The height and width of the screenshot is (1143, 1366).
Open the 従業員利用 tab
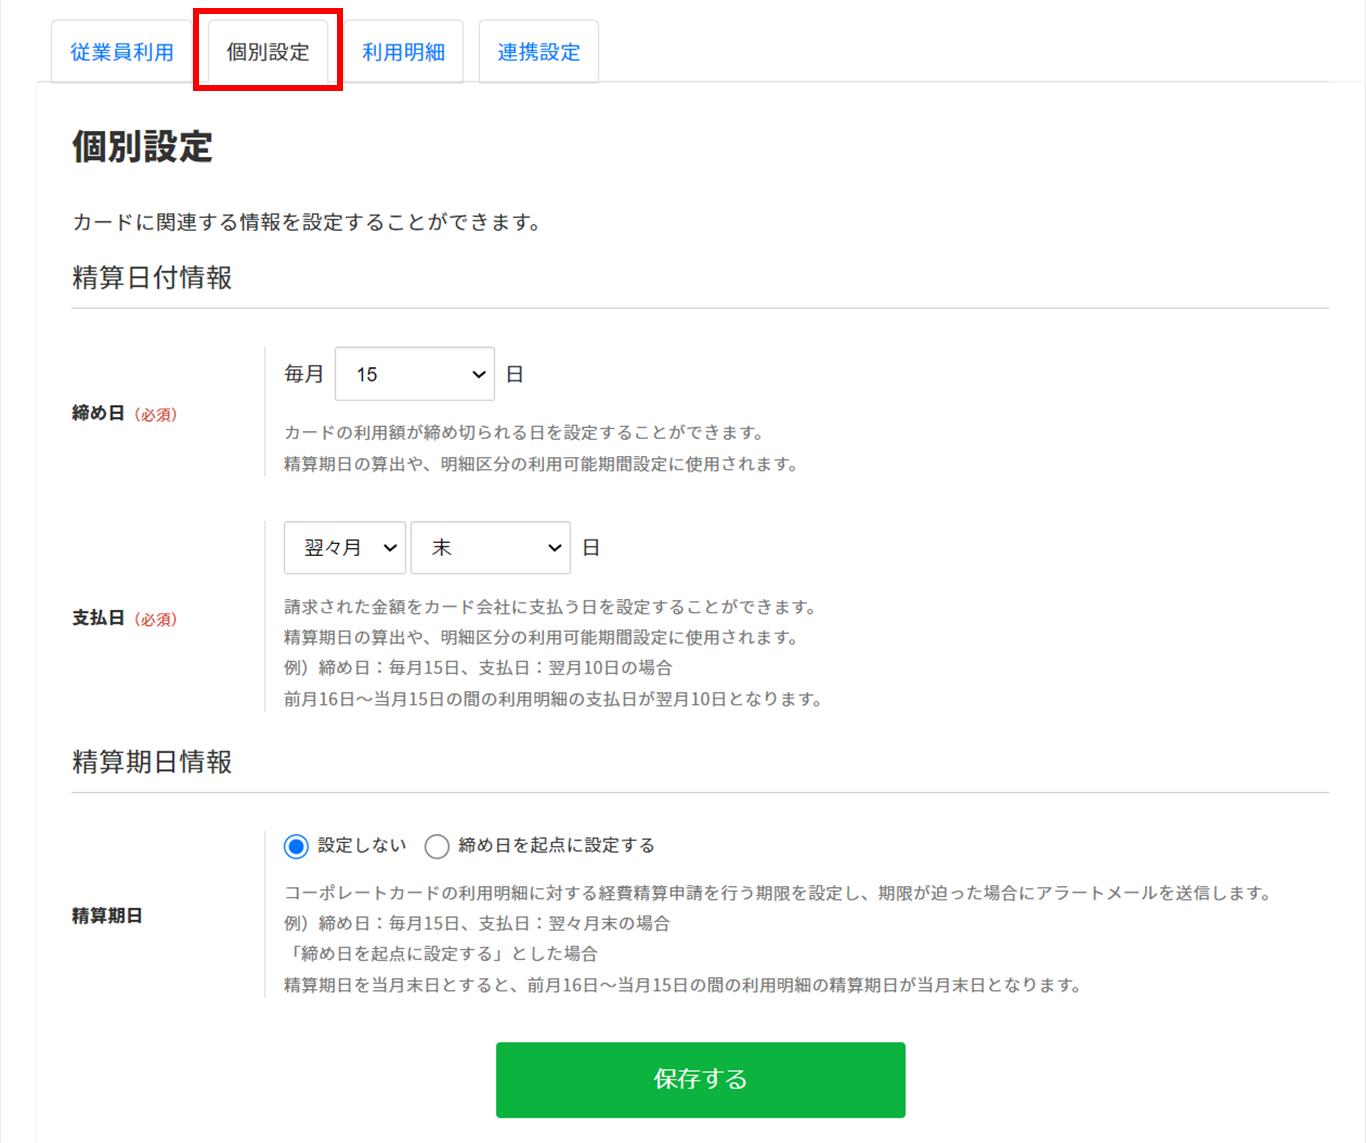pos(122,52)
